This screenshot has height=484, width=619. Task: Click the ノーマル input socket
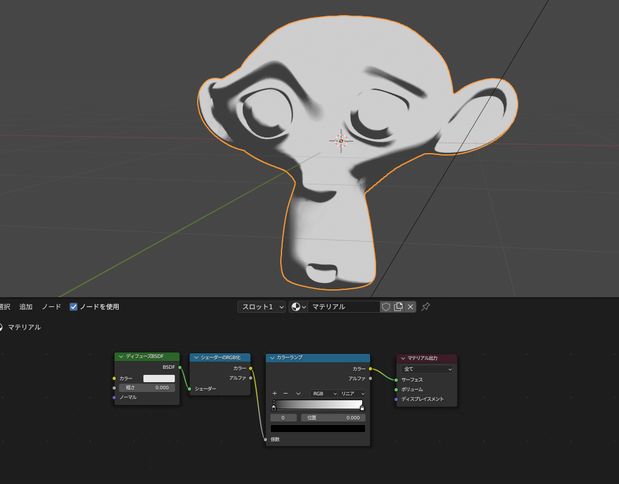[114, 397]
